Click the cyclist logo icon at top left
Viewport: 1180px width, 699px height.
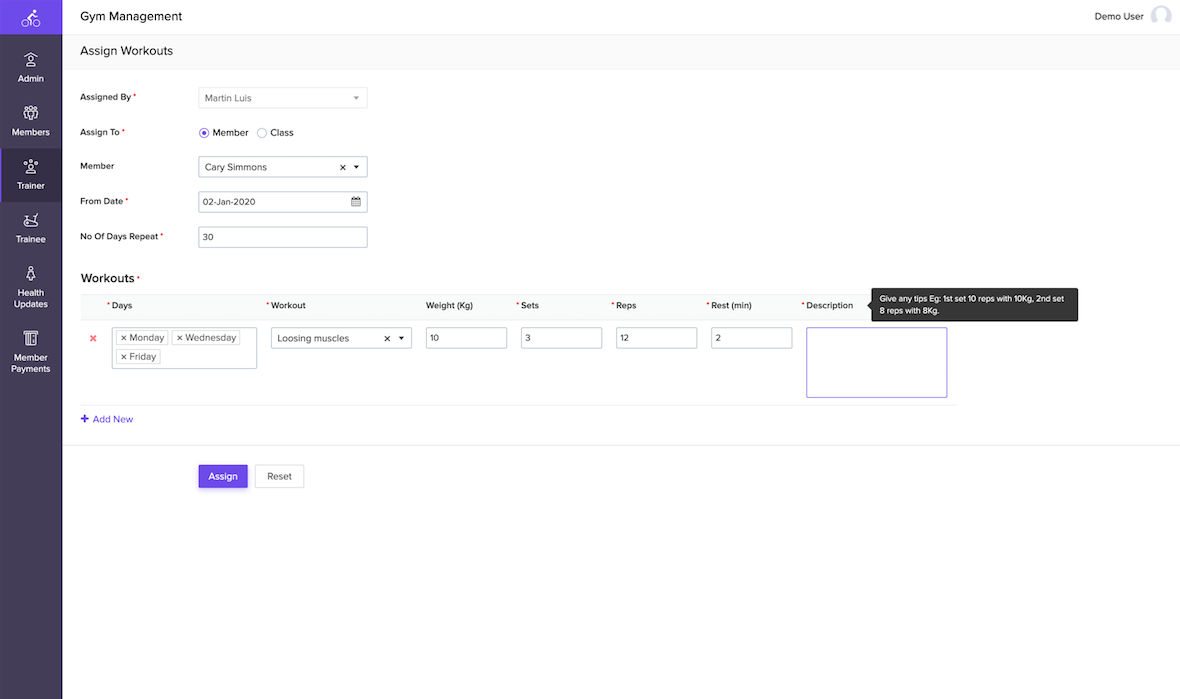tap(31, 17)
